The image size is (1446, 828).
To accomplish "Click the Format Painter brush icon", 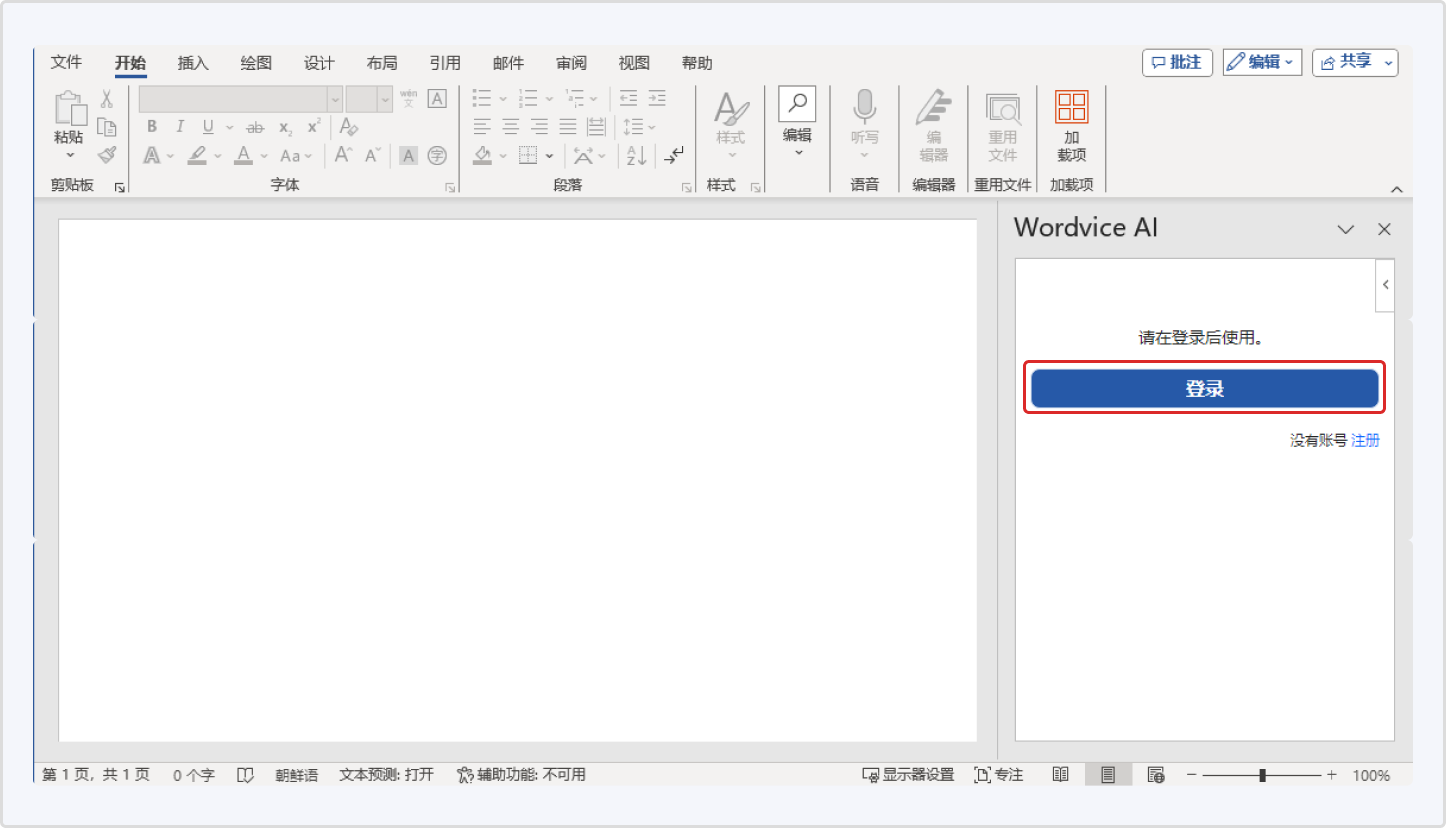I will coord(107,154).
